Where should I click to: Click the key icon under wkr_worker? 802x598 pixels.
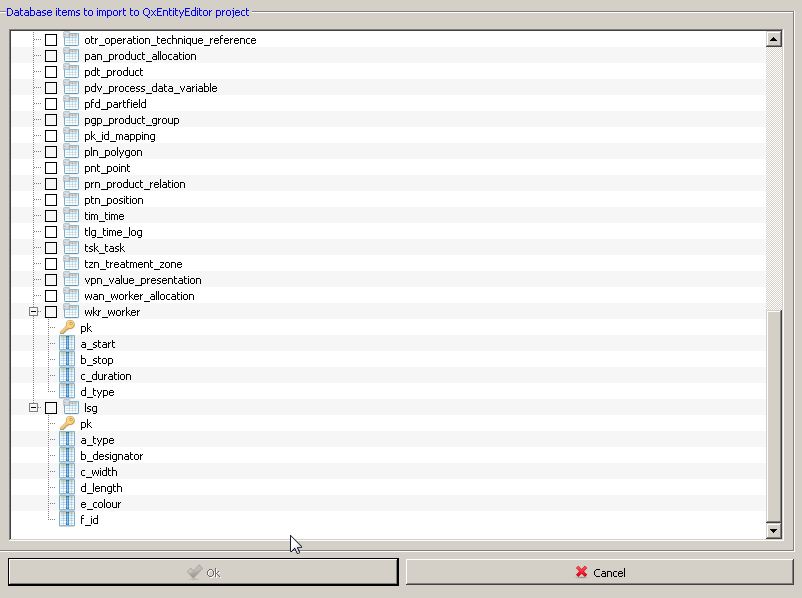coord(70,327)
